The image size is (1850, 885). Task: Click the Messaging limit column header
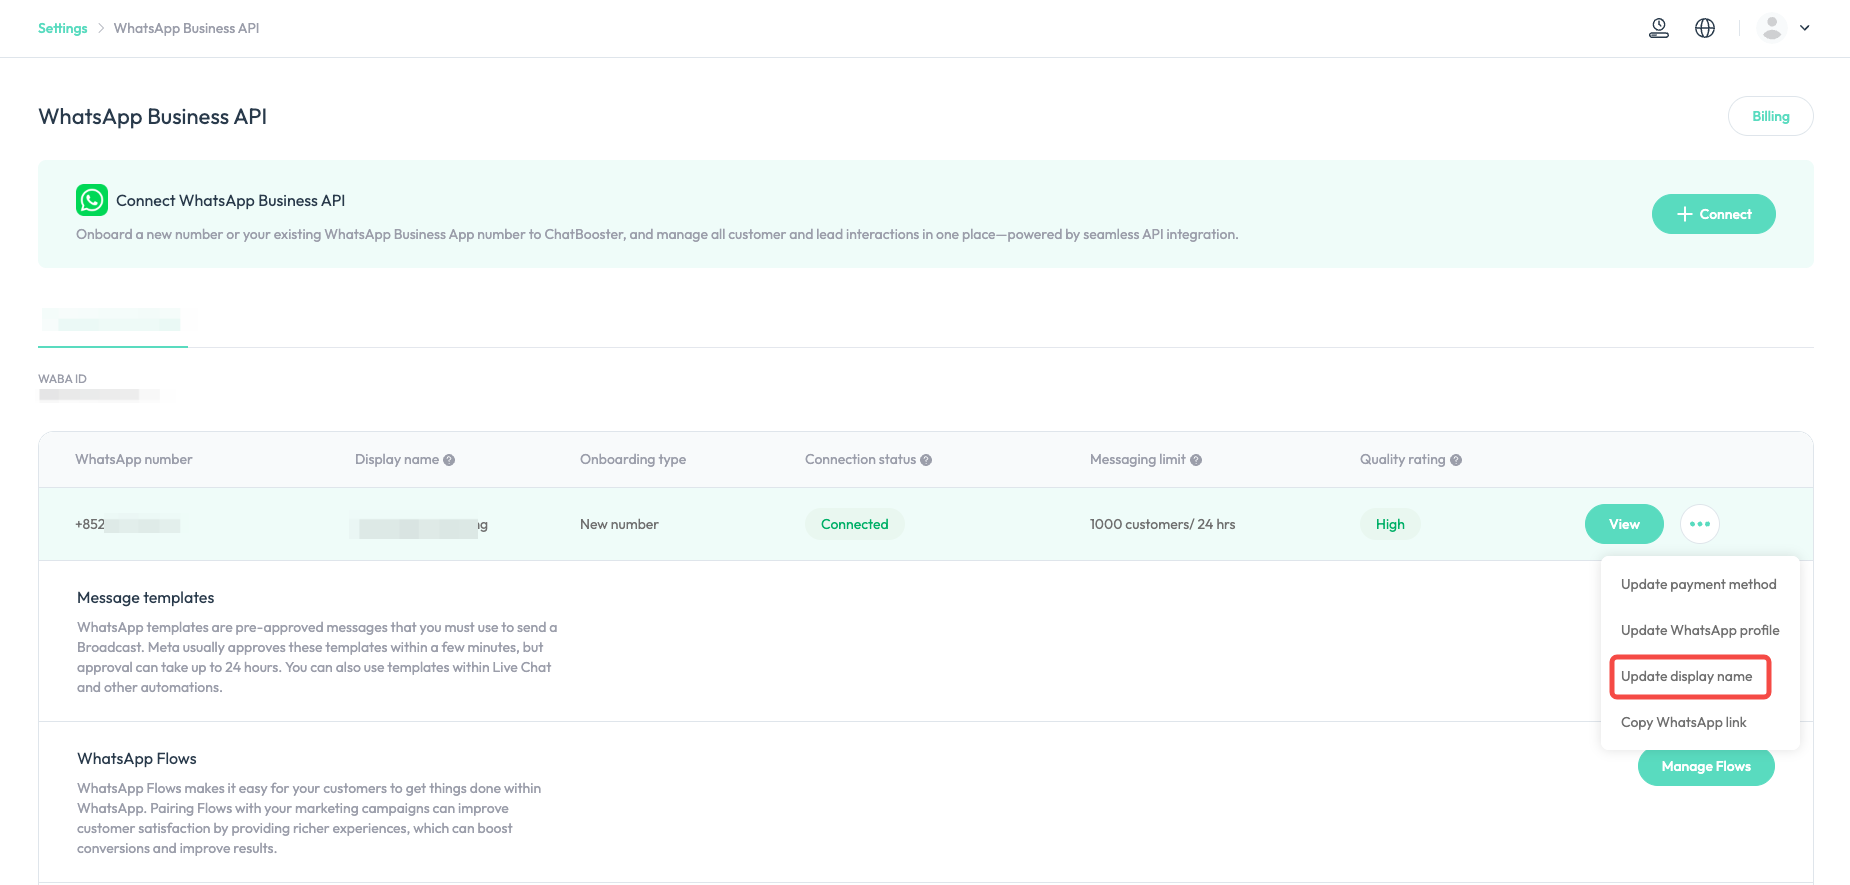coord(1137,460)
